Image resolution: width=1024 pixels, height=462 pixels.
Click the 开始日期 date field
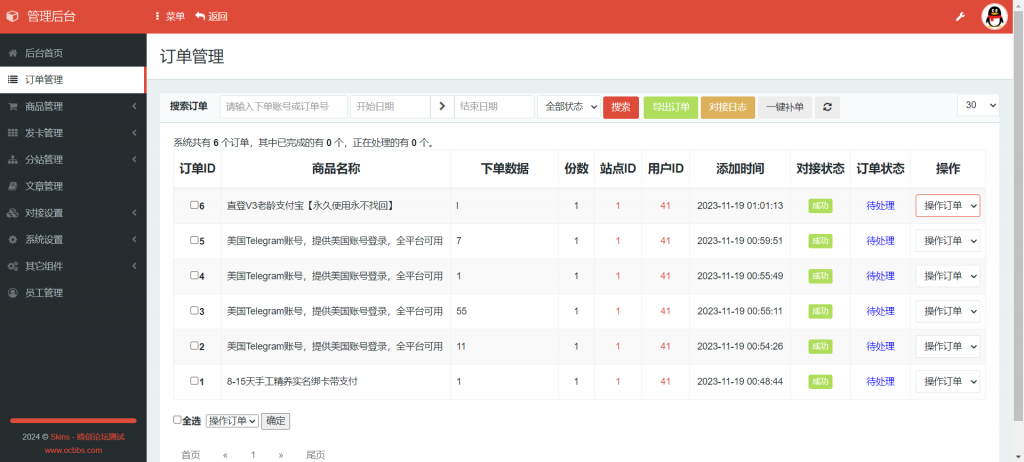390,107
